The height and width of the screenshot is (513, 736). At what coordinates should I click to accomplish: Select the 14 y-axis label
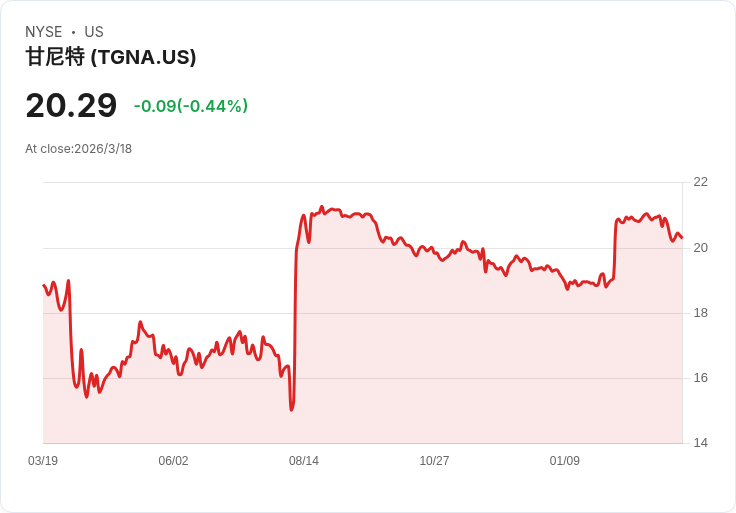coord(700,443)
